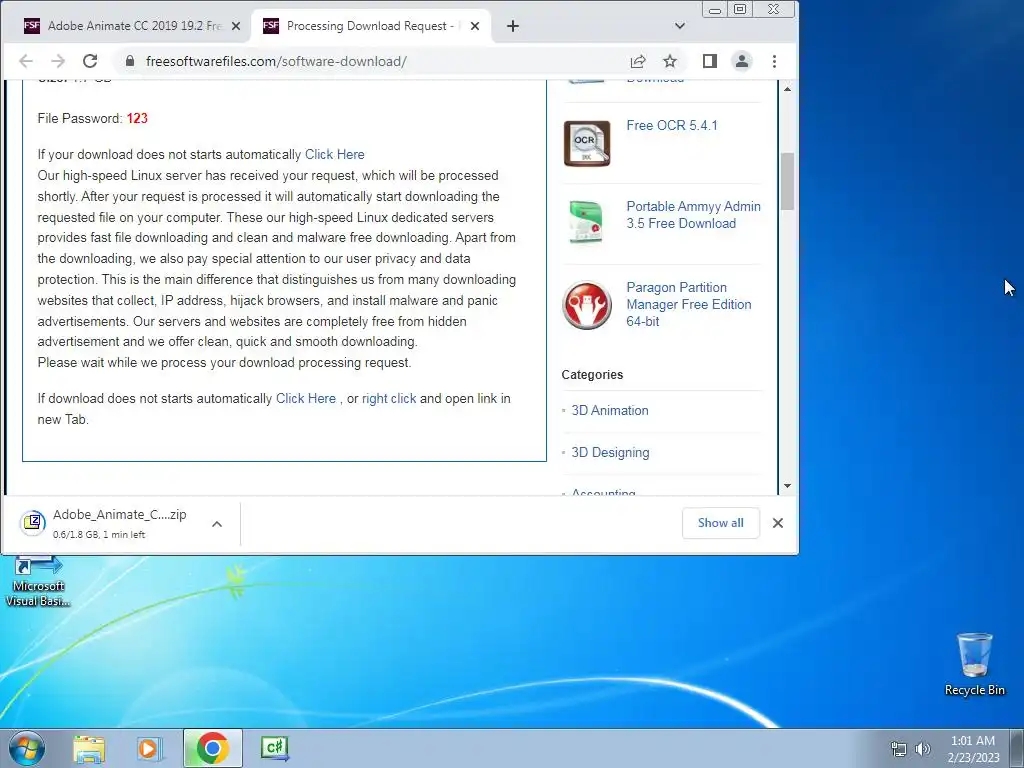Click the zip file icon in downloads bar
The image size is (1024, 768).
[x=32, y=523]
